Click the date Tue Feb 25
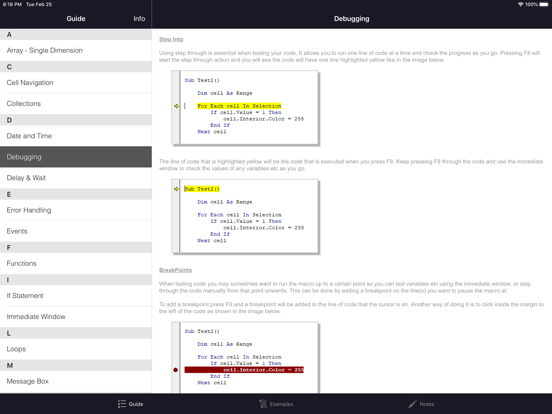Image resolution: width=552 pixels, height=414 pixels. point(39,4)
